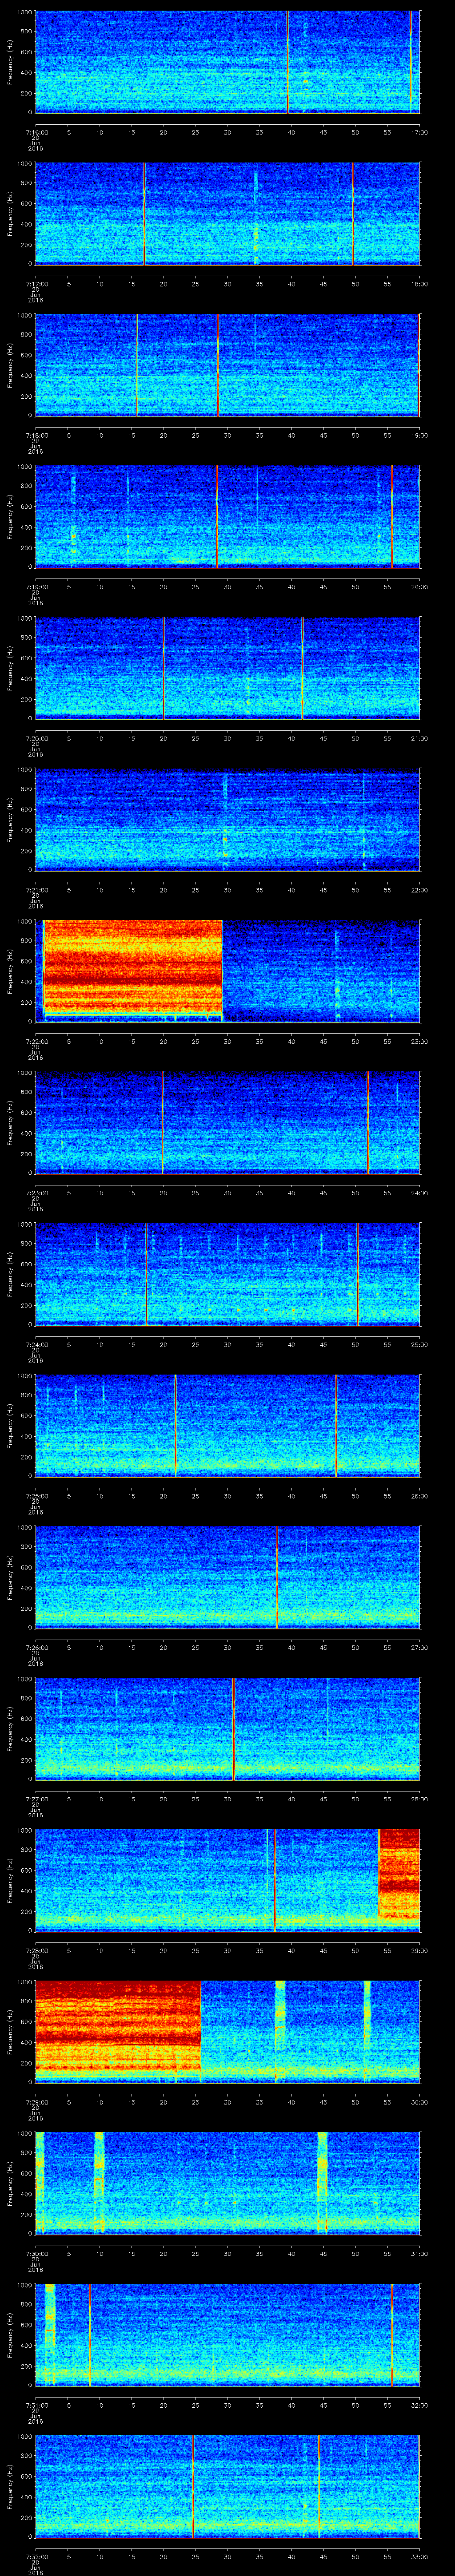Click the 20:00 end time label
455x2576 pixels.
(419, 587)
